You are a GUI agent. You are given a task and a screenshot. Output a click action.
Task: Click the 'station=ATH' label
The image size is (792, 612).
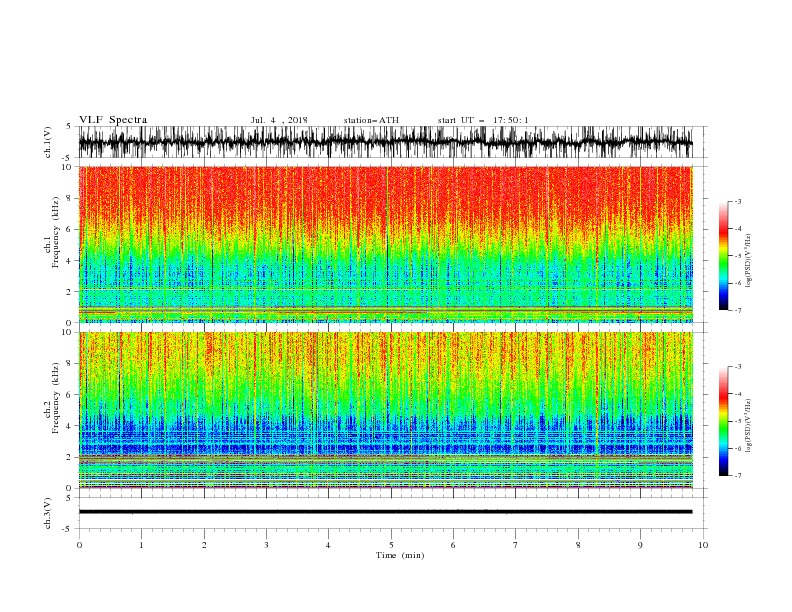tap(371, 120)
